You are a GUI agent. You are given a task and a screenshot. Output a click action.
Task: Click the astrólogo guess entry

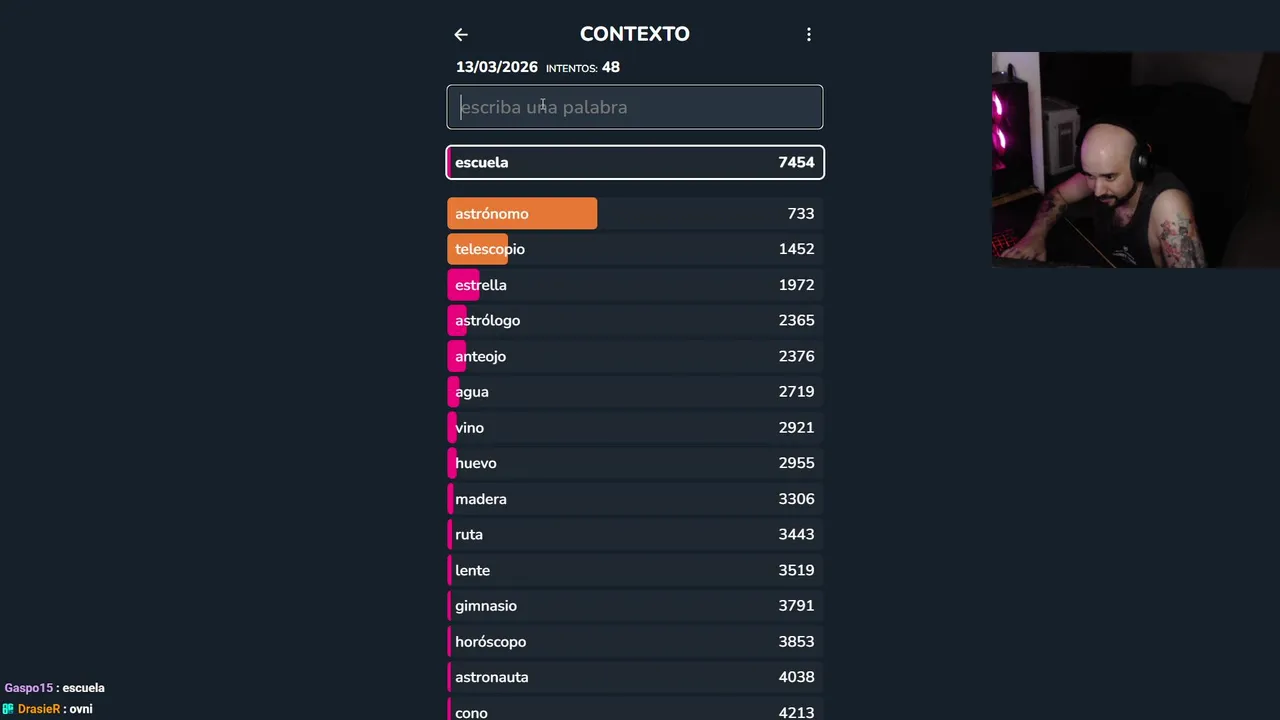[x=635, y=321]
